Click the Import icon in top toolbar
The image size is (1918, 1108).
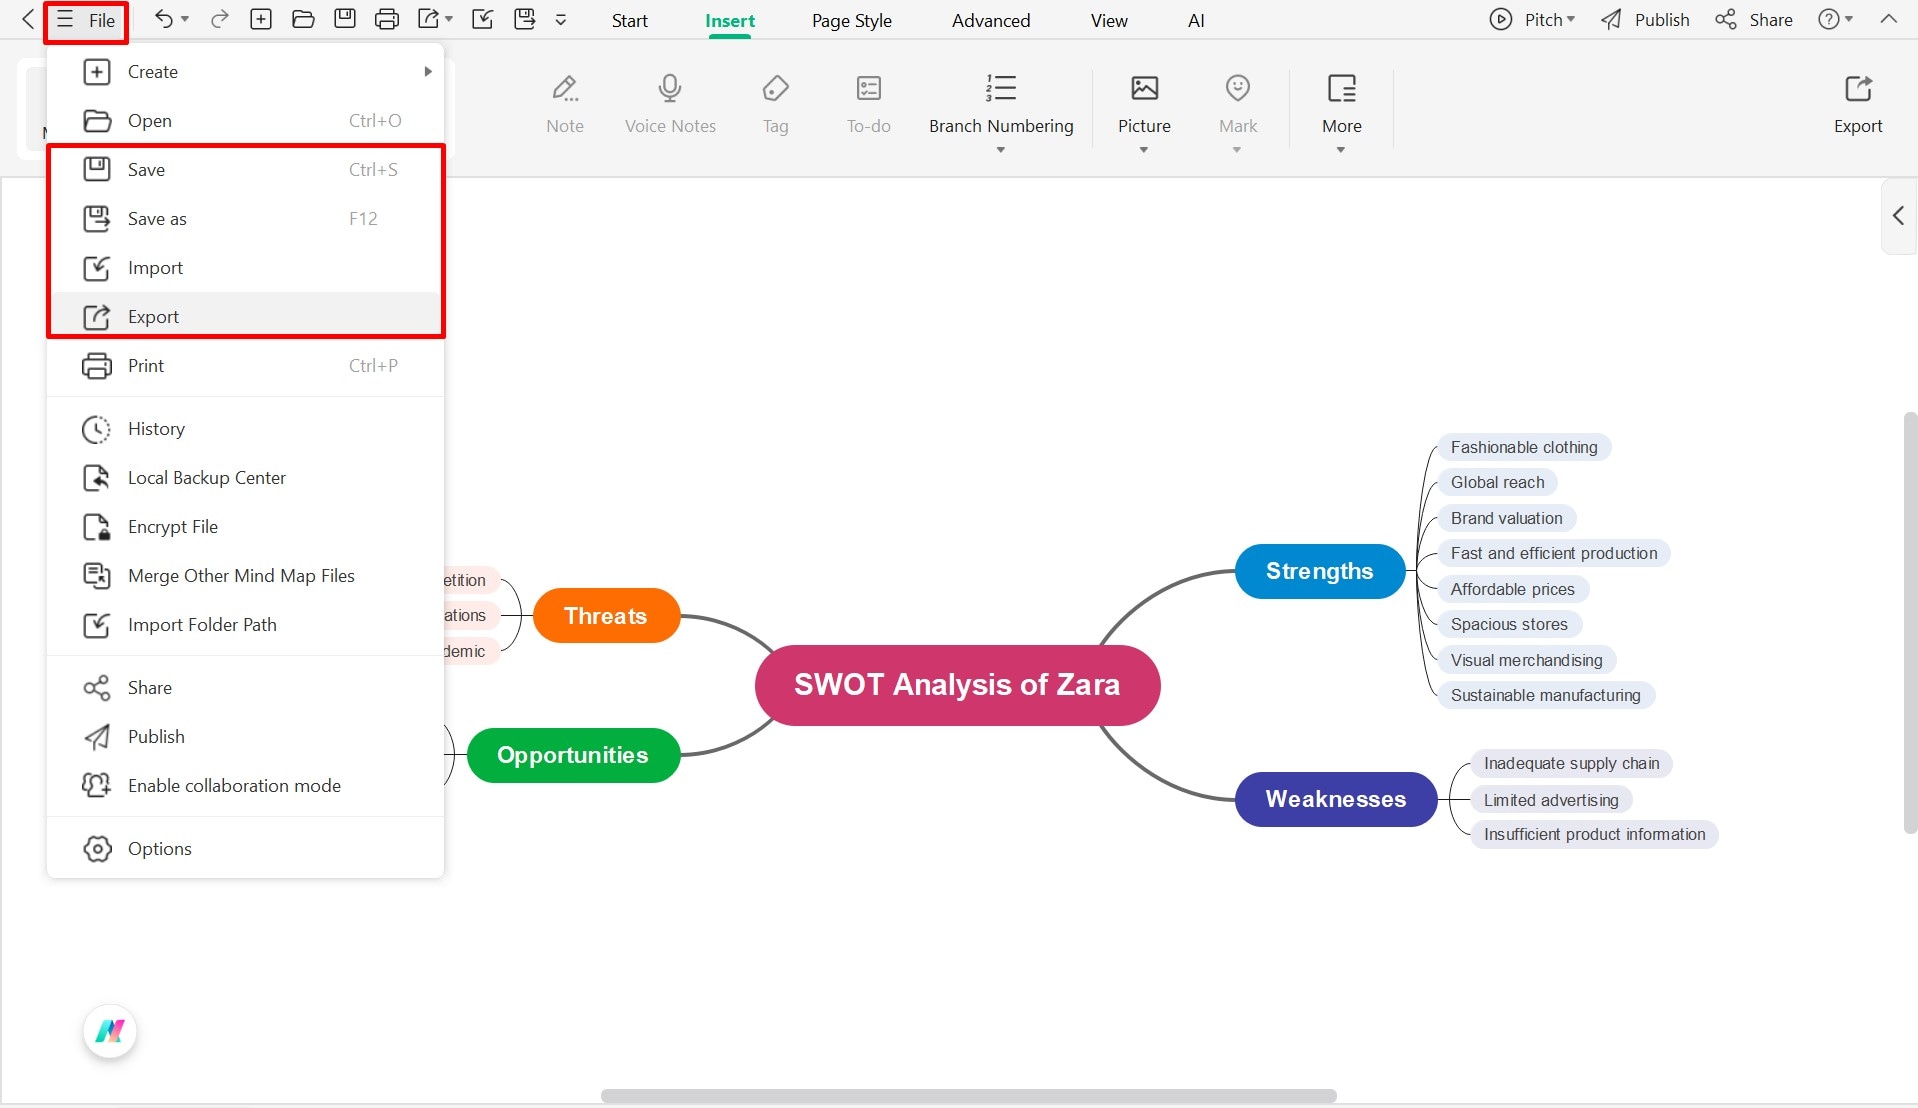tap(482, 19)
